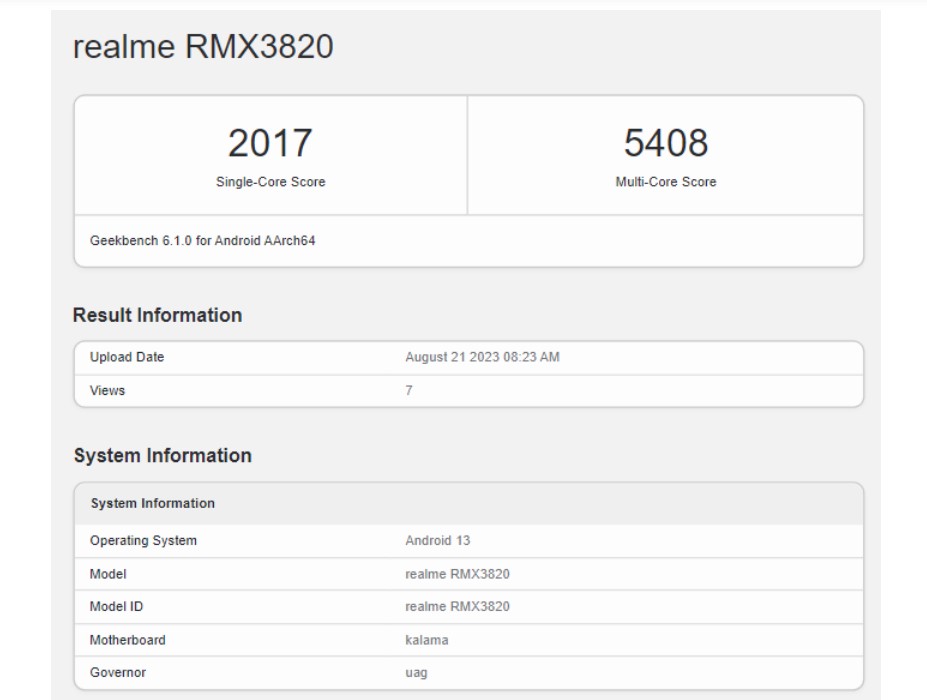
Task: Click the Multi-Core Score label
Action: pyautogui.click(x=666, y=182)
